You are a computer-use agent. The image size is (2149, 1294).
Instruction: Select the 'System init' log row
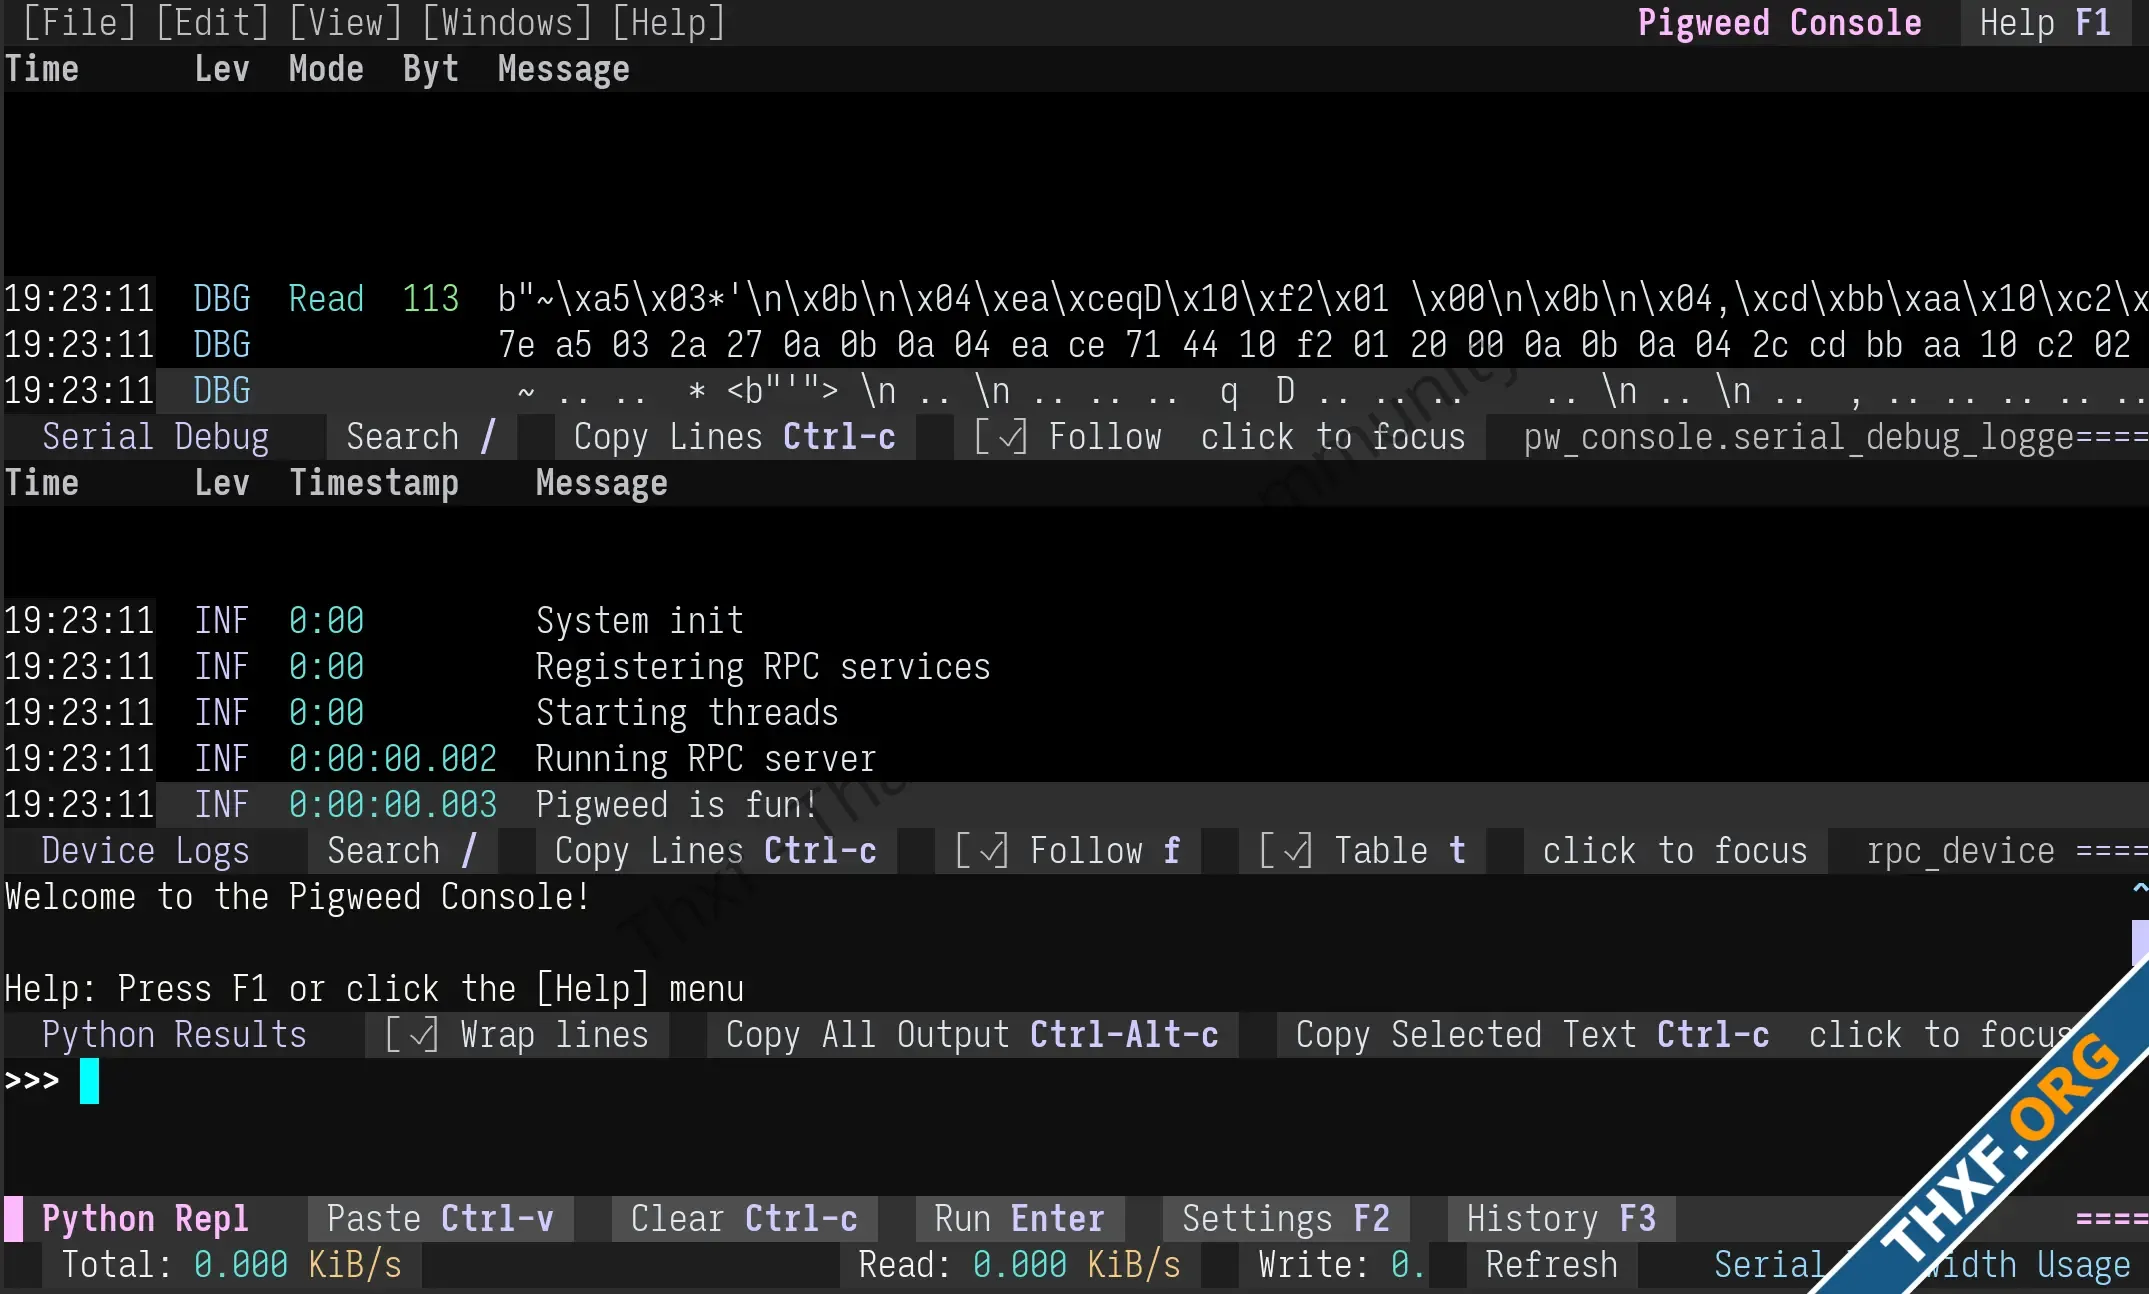coord(1074,621)
